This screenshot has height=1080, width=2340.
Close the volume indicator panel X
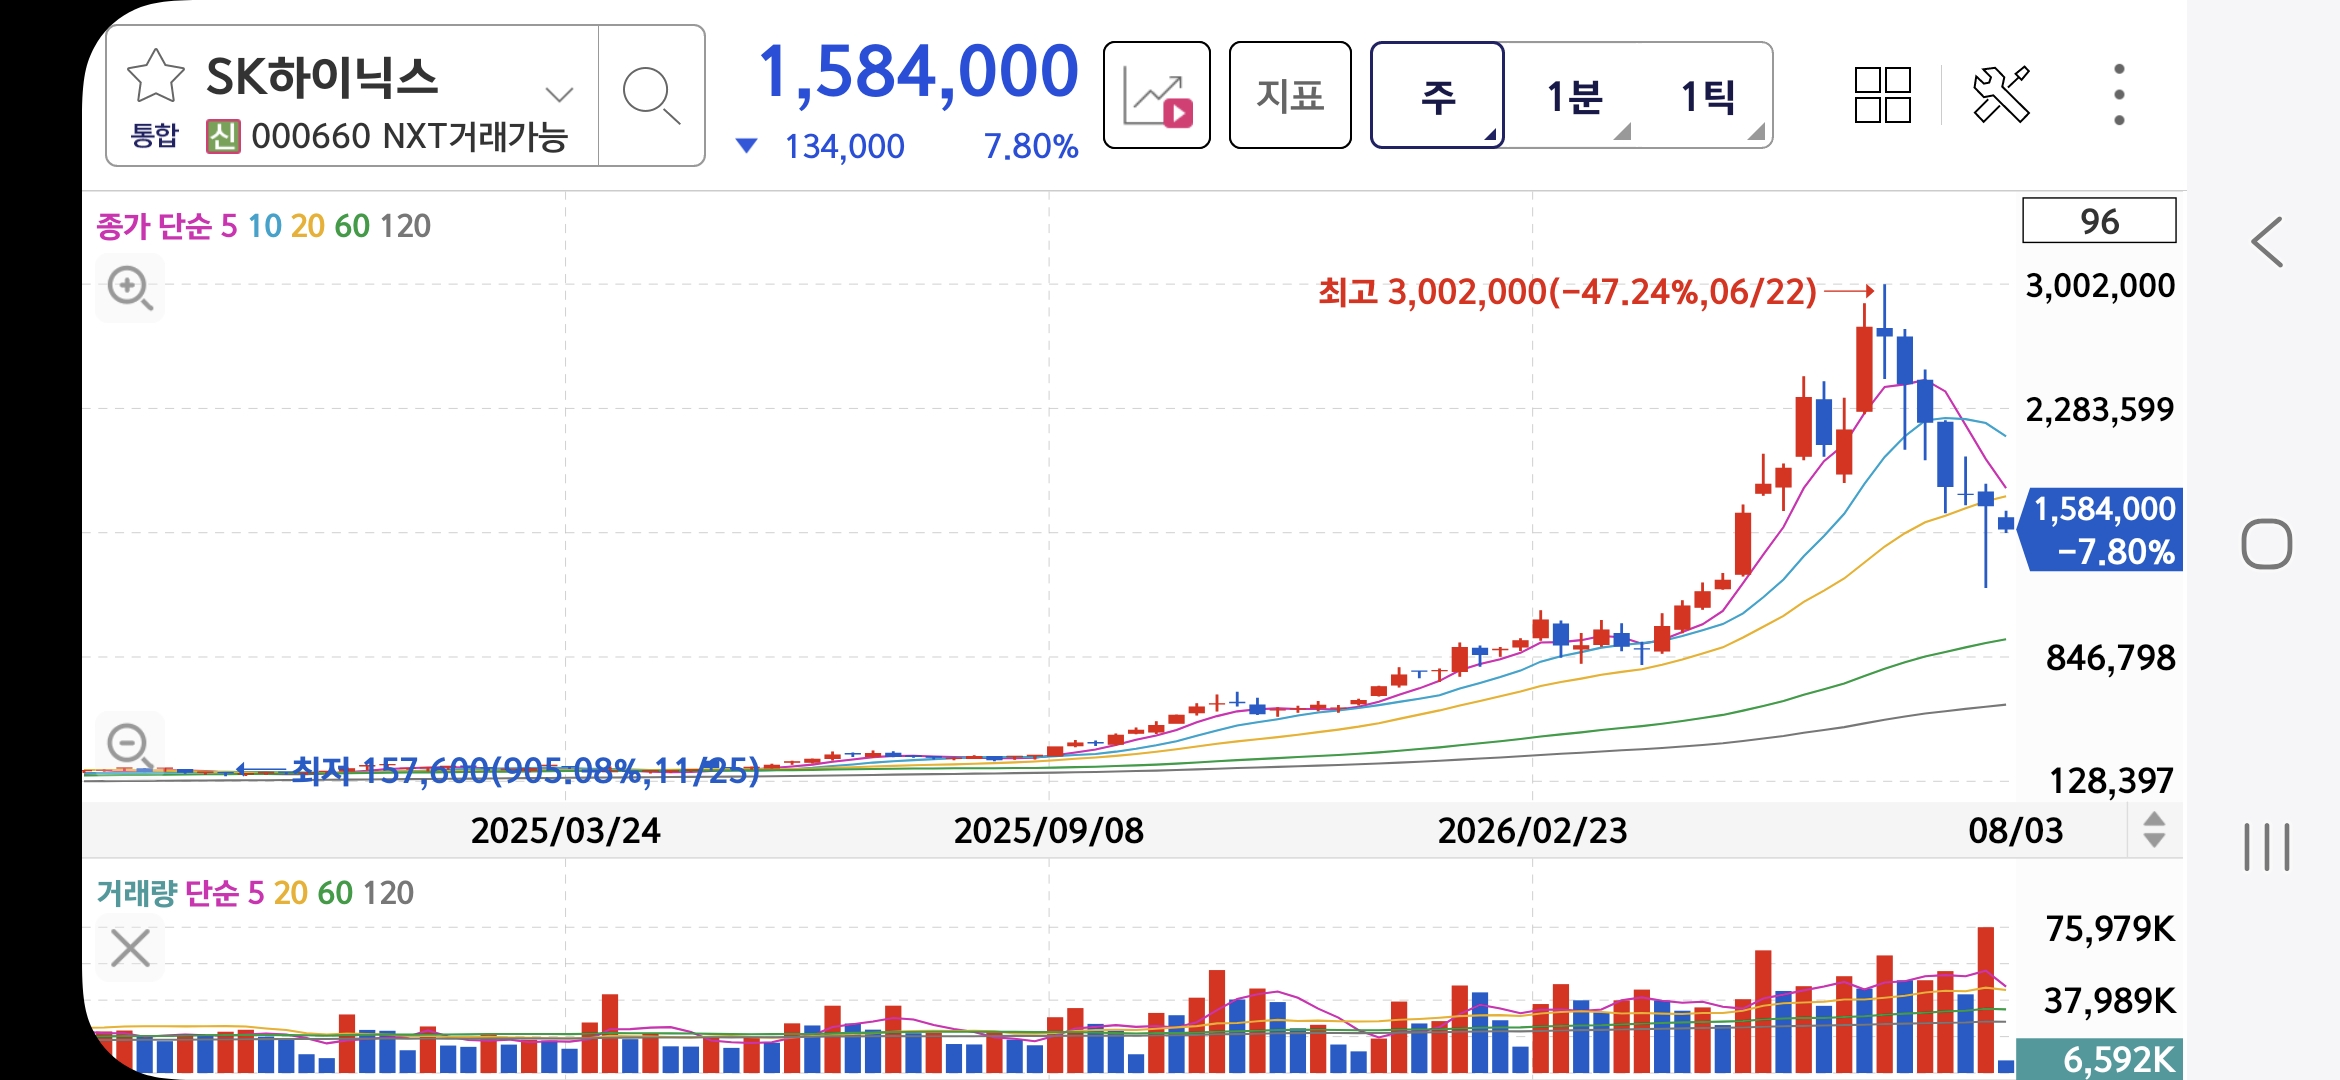130,948
